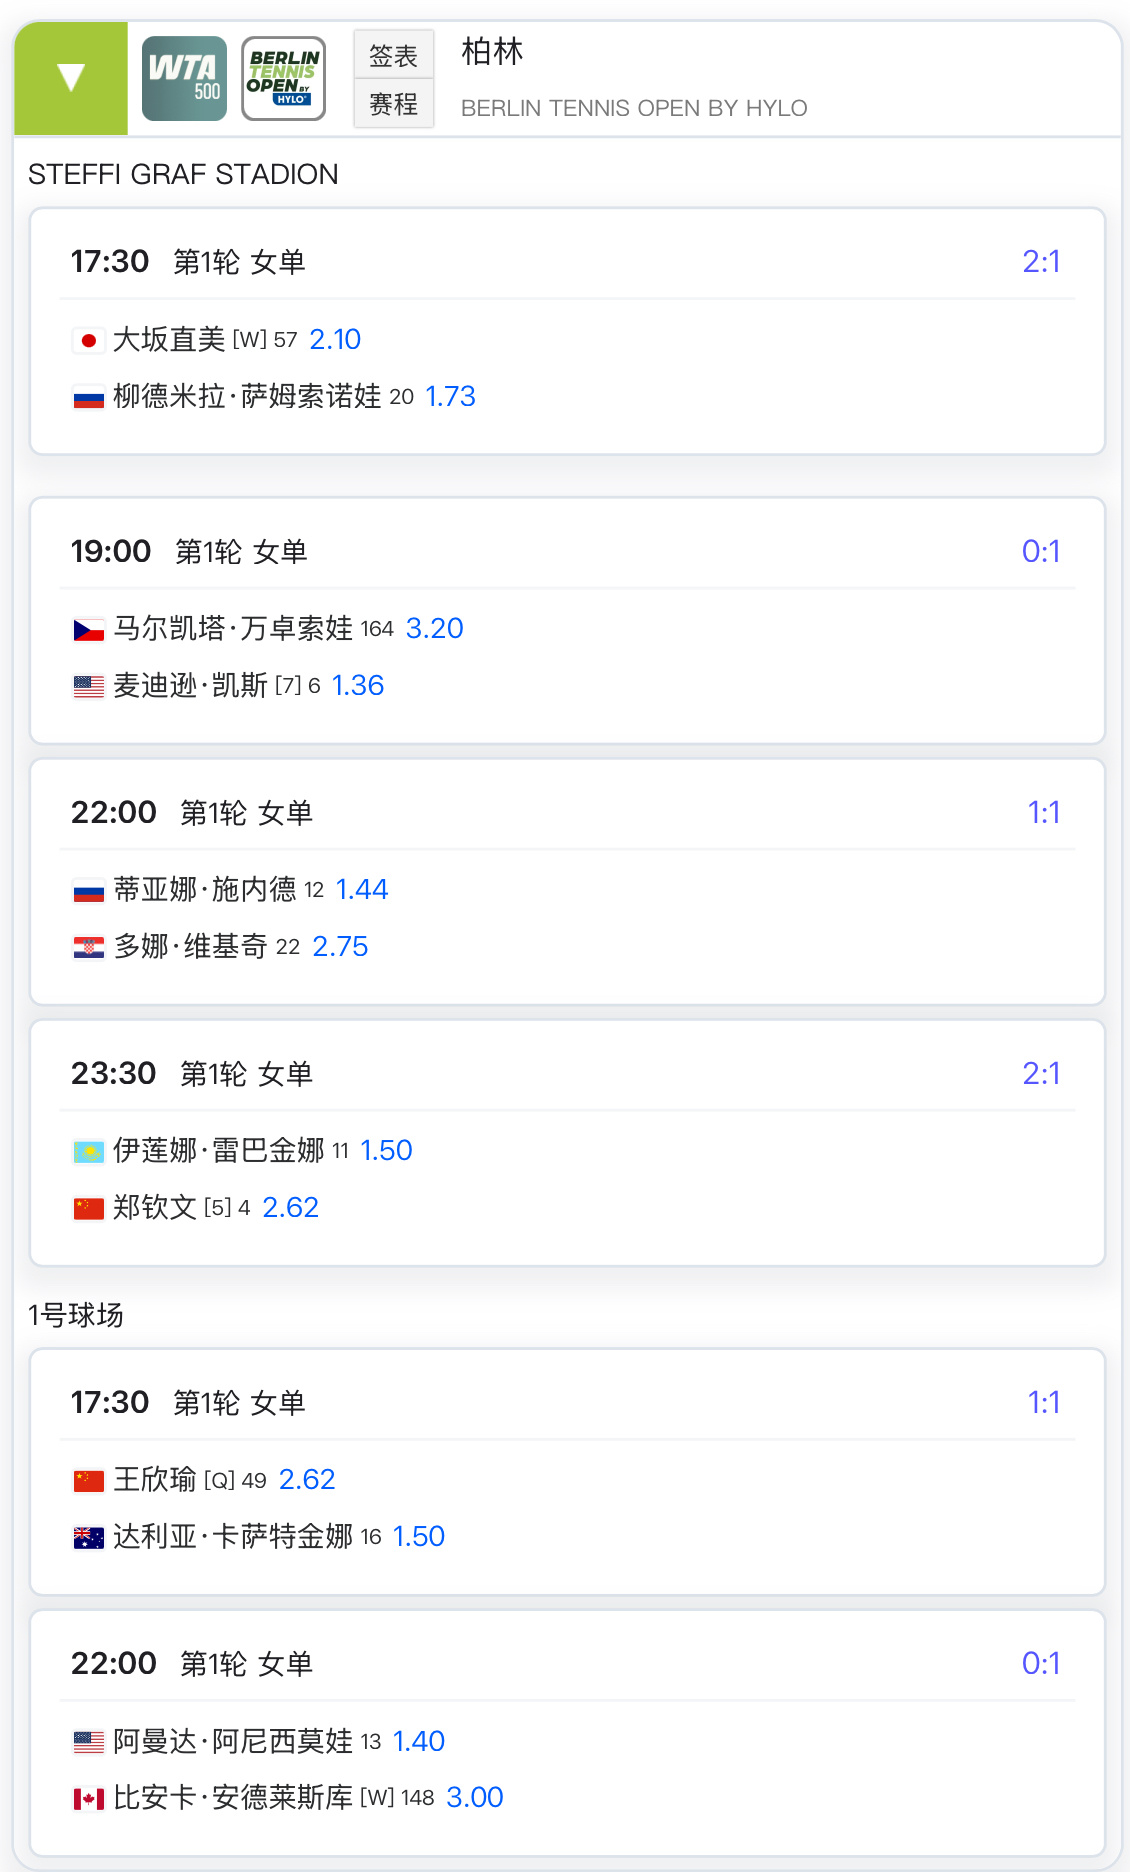
Task: Click Kazakhstan flag beside 伊莲娜·雷巴金娜
Action: click(x=89, y=1152)
